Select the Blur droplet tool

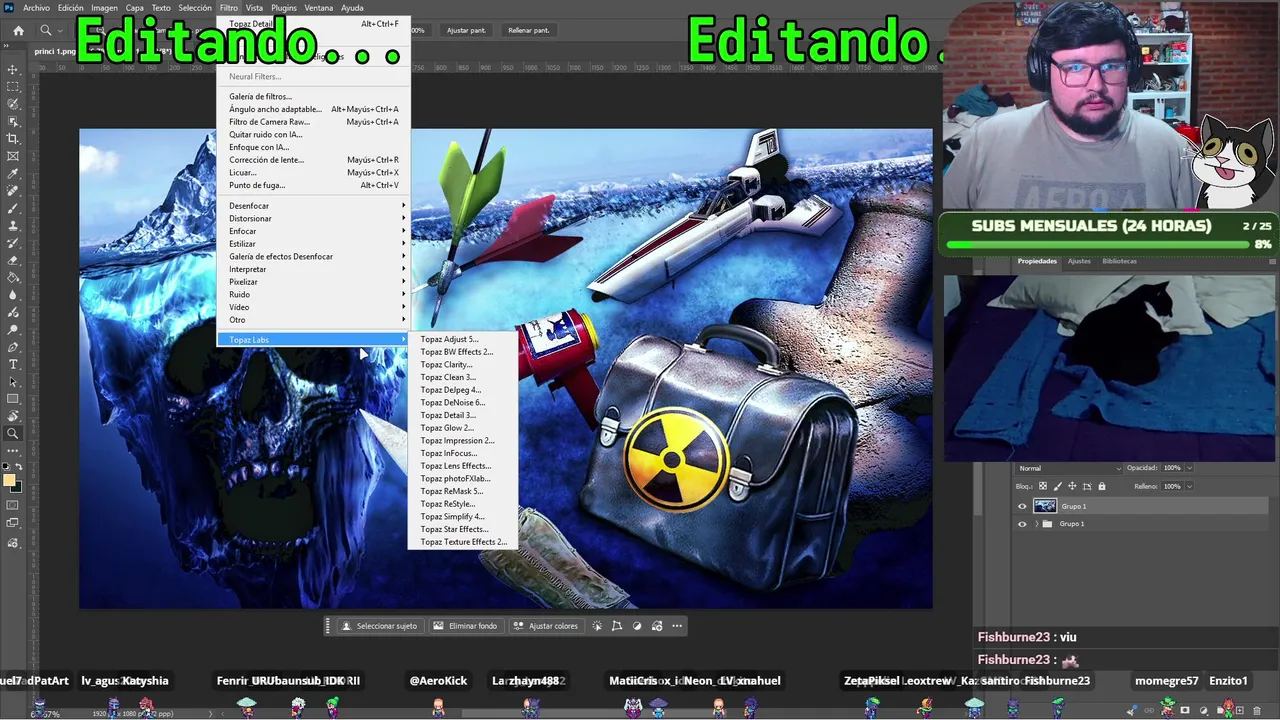[x=13, y=295]
